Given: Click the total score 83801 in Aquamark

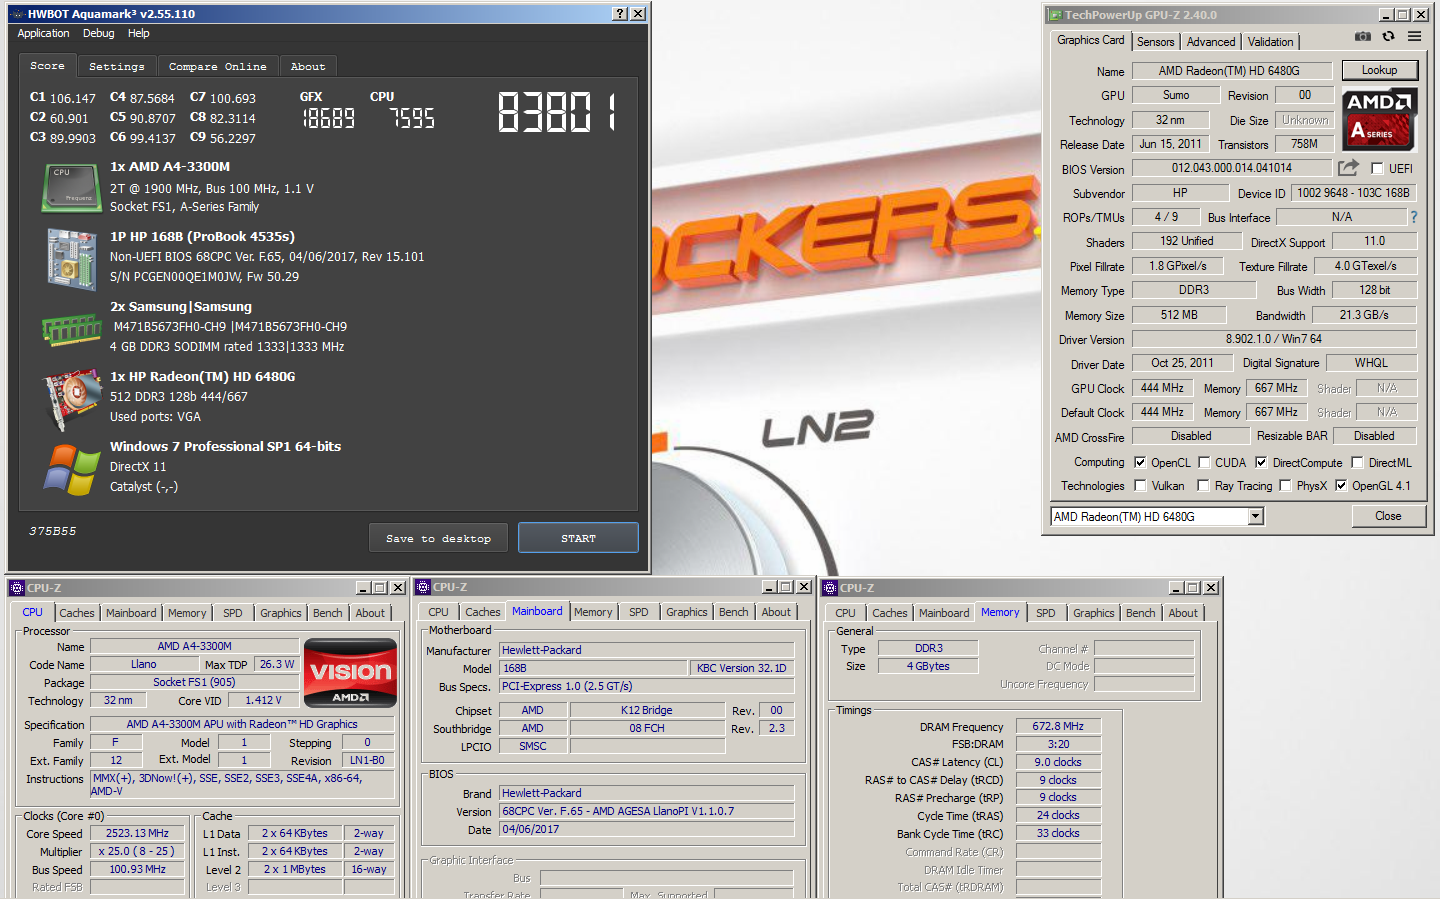Looking at the screenshot, I should pyautogui.click(x=557, y=112).
